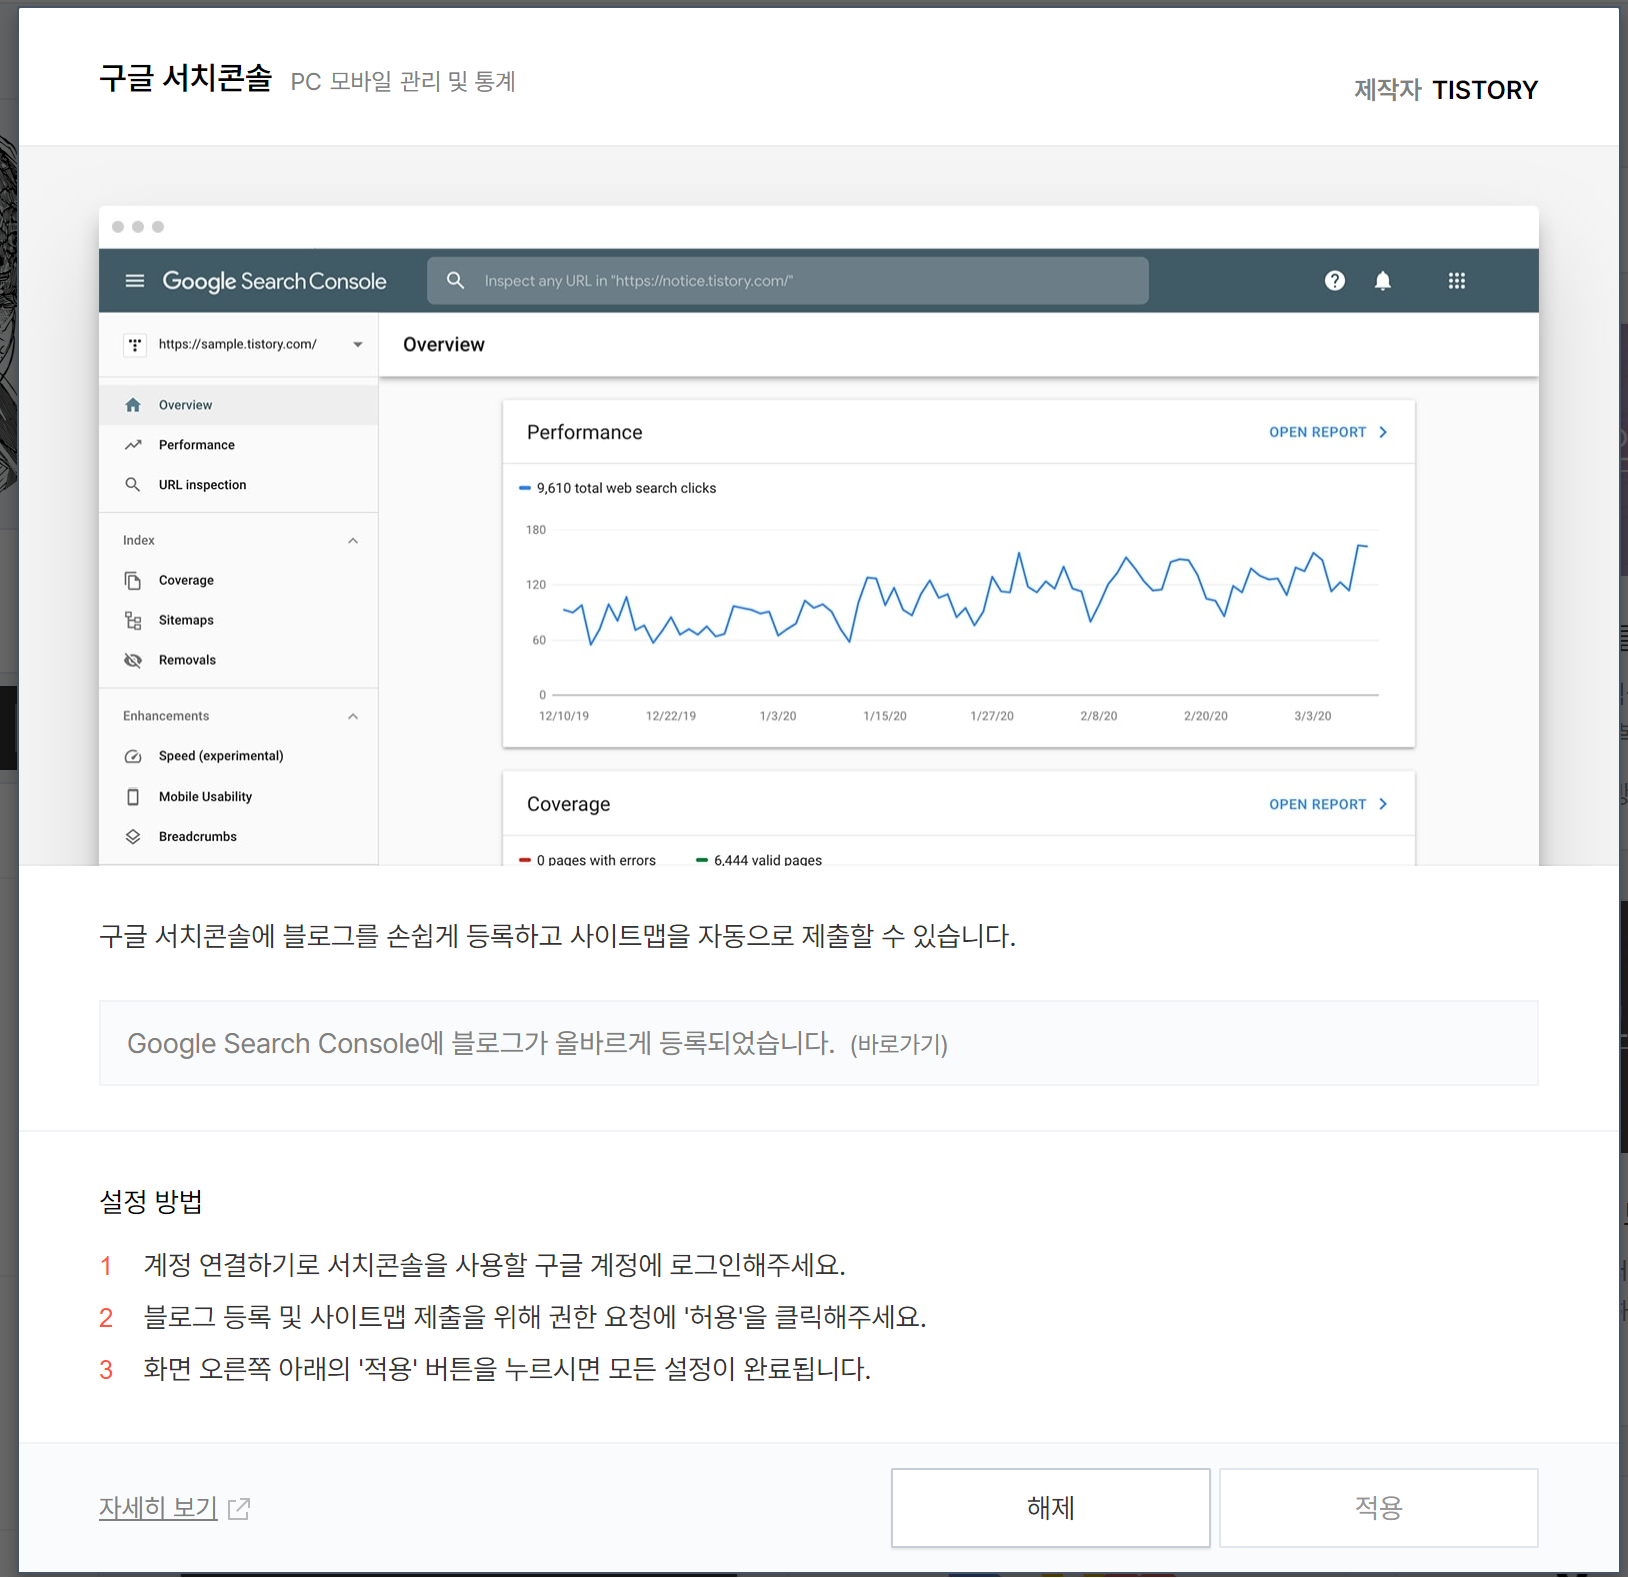Click the Overview home icon
Image resolution: width=1628 pixels, height=1578 pixels.
(133, 405)
